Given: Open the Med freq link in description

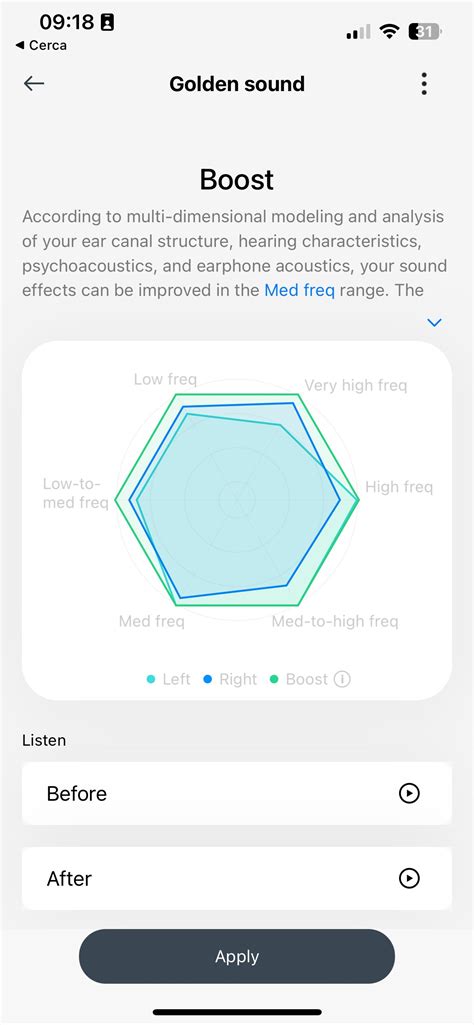Looking at the screenshot, I should click(299, 290).
